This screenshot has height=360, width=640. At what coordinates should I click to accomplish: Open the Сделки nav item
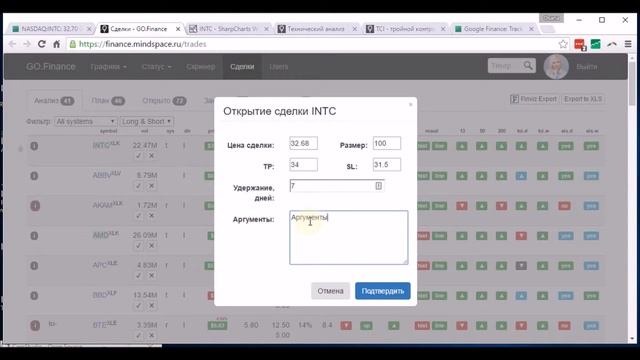click(x=242, y=67)
